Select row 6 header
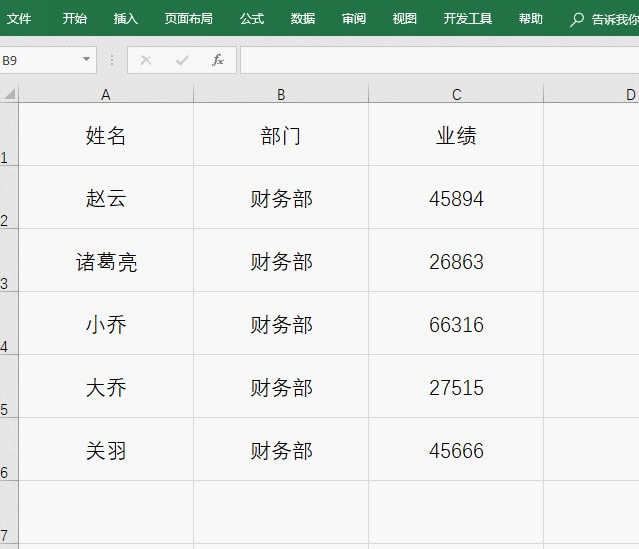 coord(9,449)
